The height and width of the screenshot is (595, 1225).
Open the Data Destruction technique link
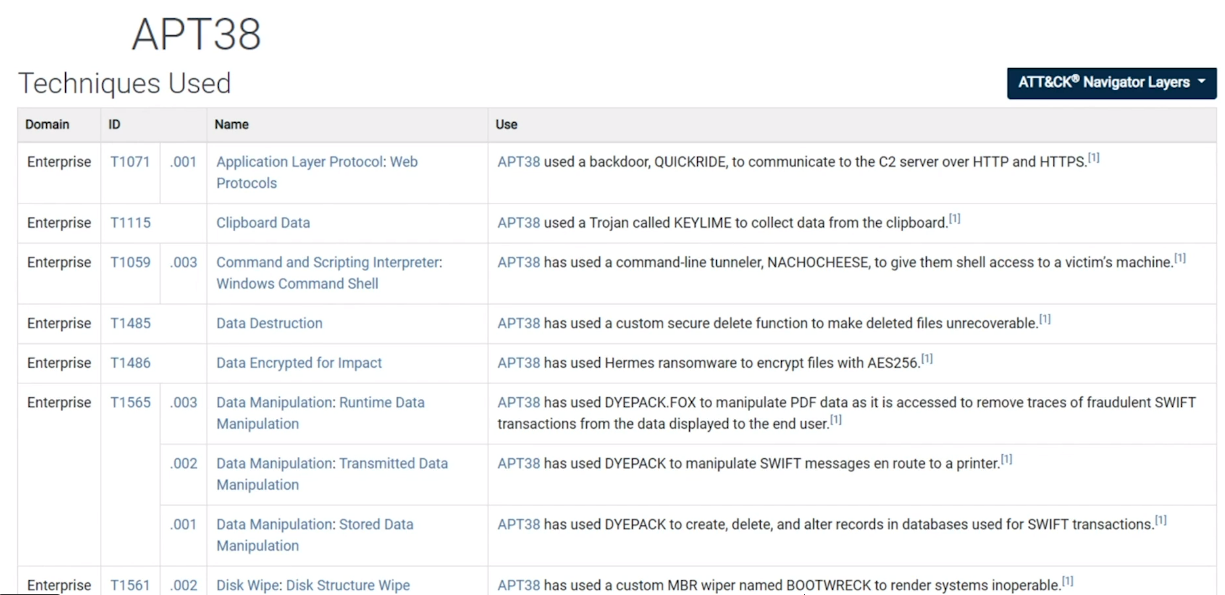(x=269, y=323)
